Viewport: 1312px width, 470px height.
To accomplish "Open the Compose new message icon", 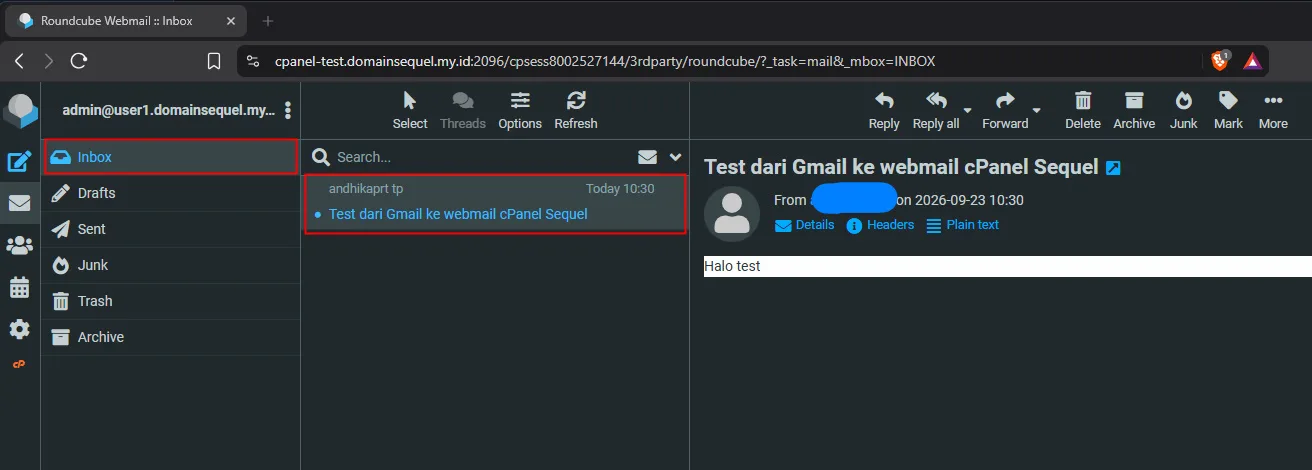I will click(x=20, y=161).
